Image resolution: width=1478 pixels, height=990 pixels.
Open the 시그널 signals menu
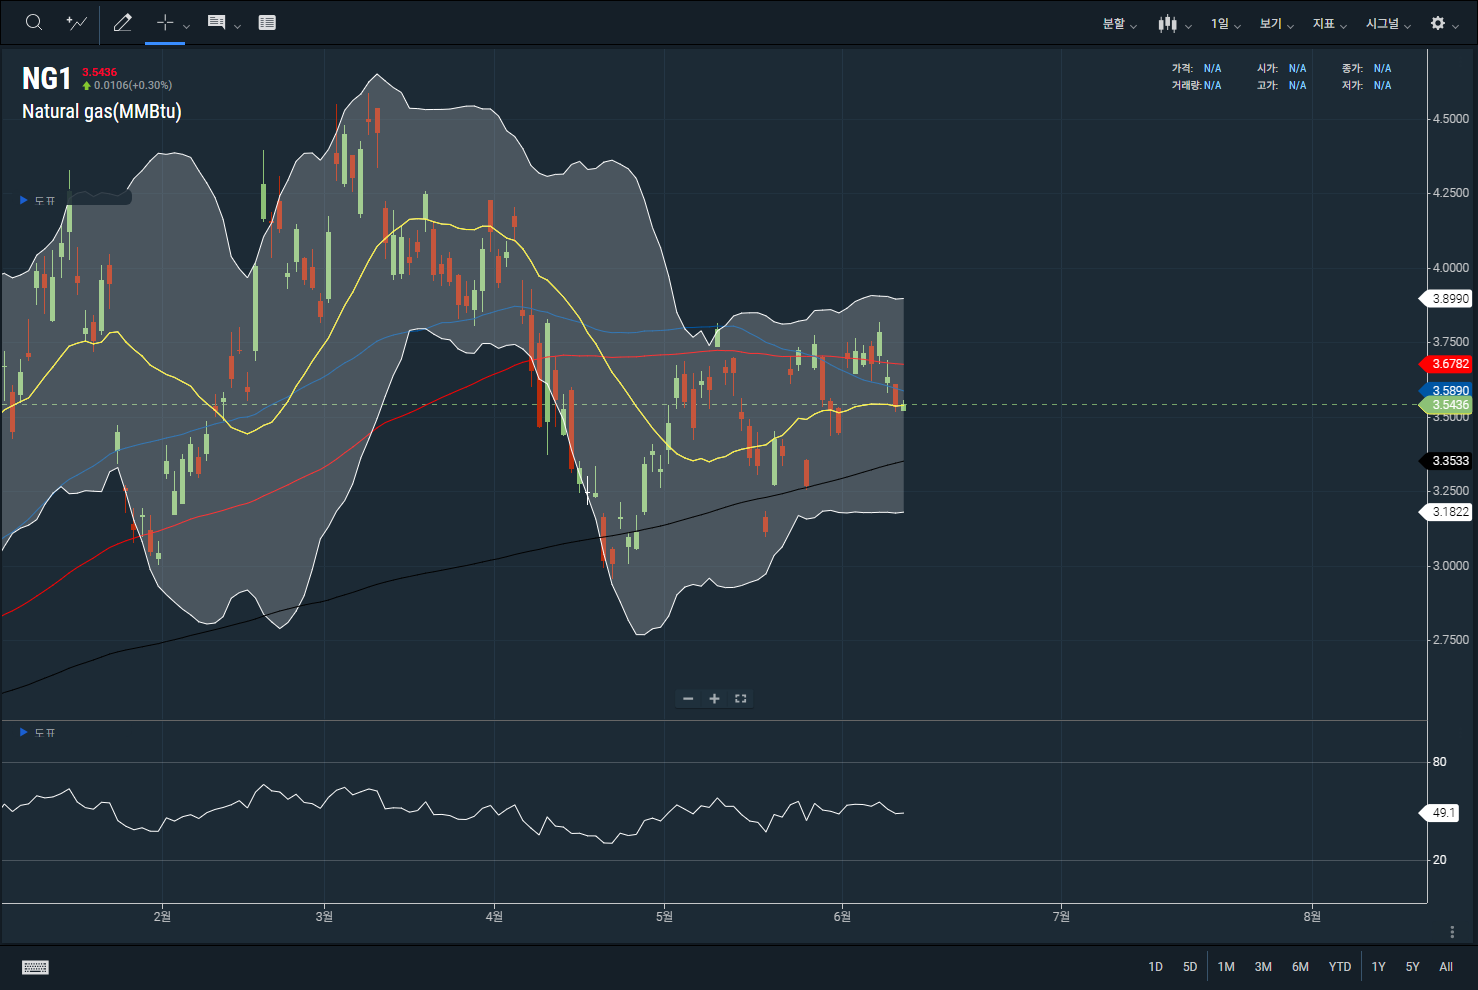coord(1388,24)
